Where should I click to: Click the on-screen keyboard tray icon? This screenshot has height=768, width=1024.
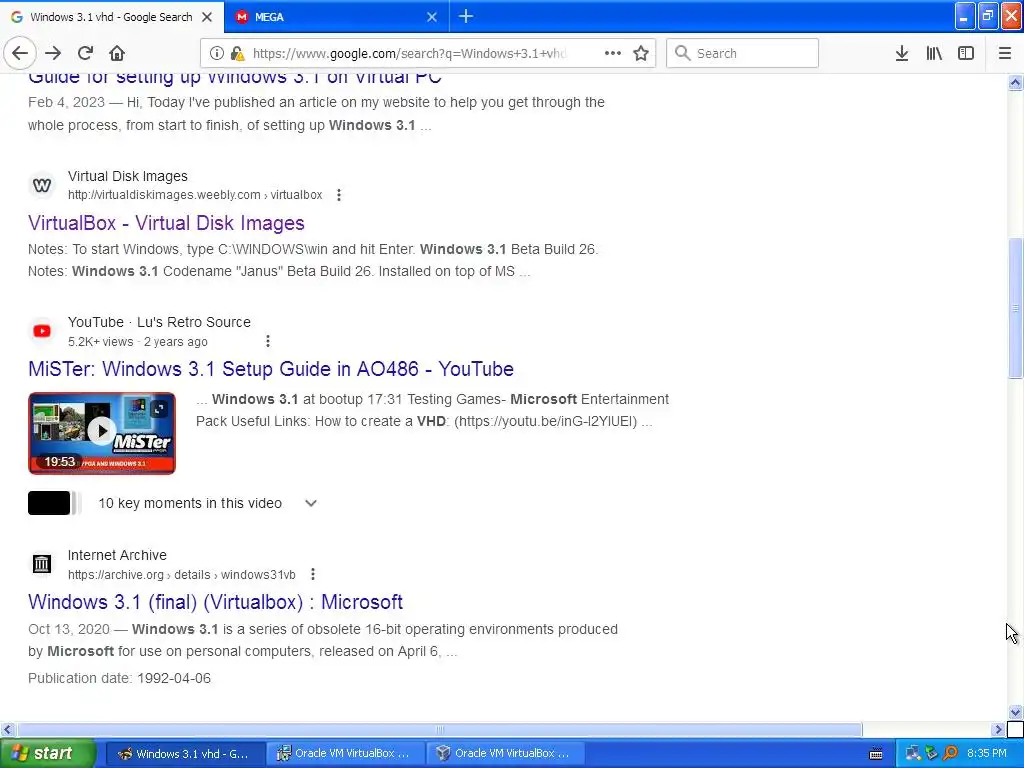coord(876,754)
